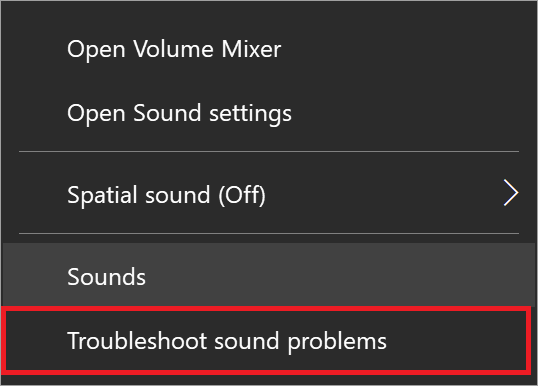Click the word 'Troubleshoot' in the last item

pos(137,341)
